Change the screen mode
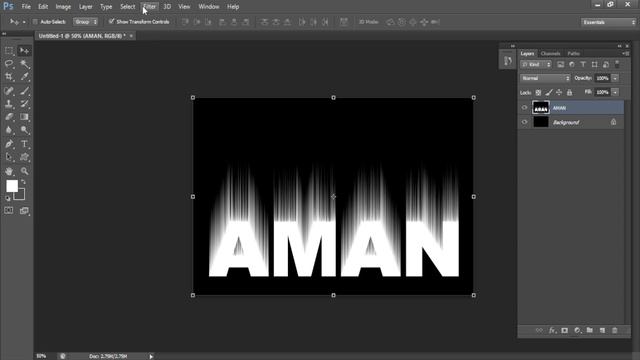 click(24, 211)
